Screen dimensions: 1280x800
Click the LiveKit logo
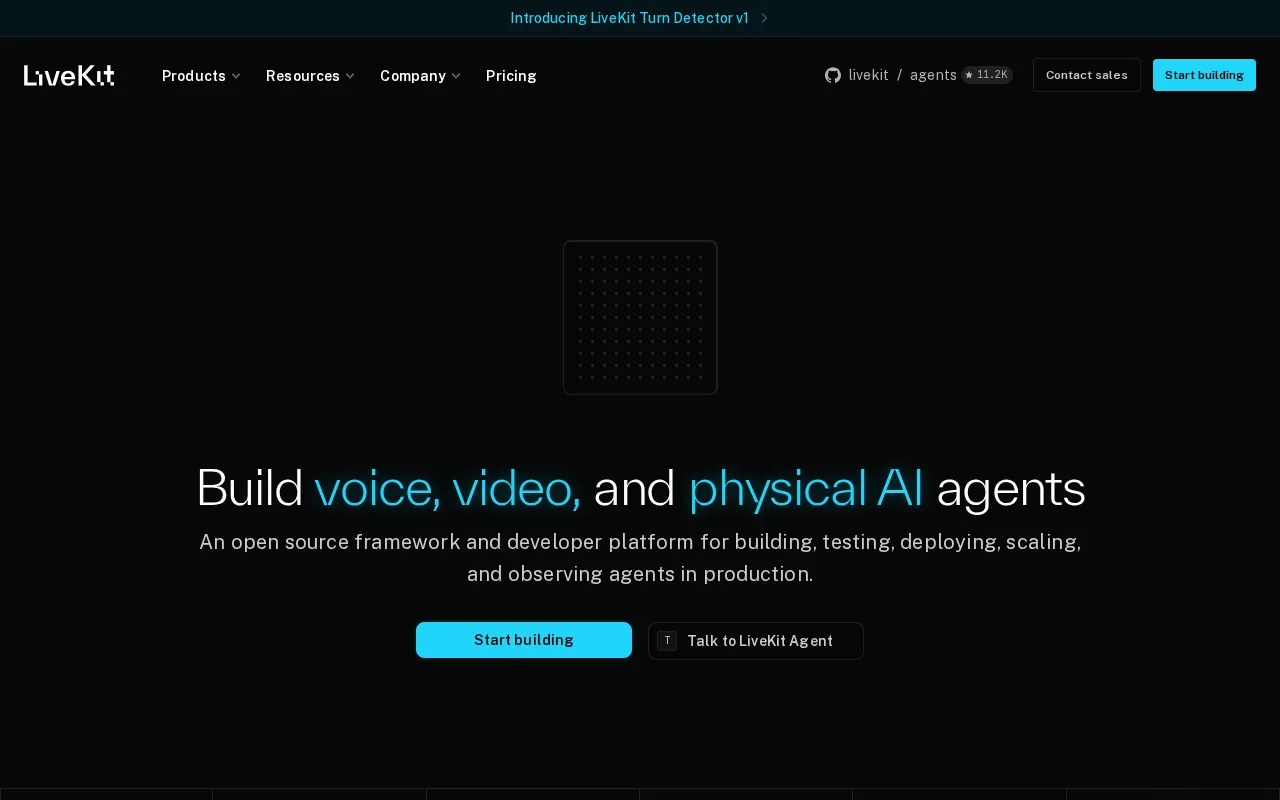69,75
